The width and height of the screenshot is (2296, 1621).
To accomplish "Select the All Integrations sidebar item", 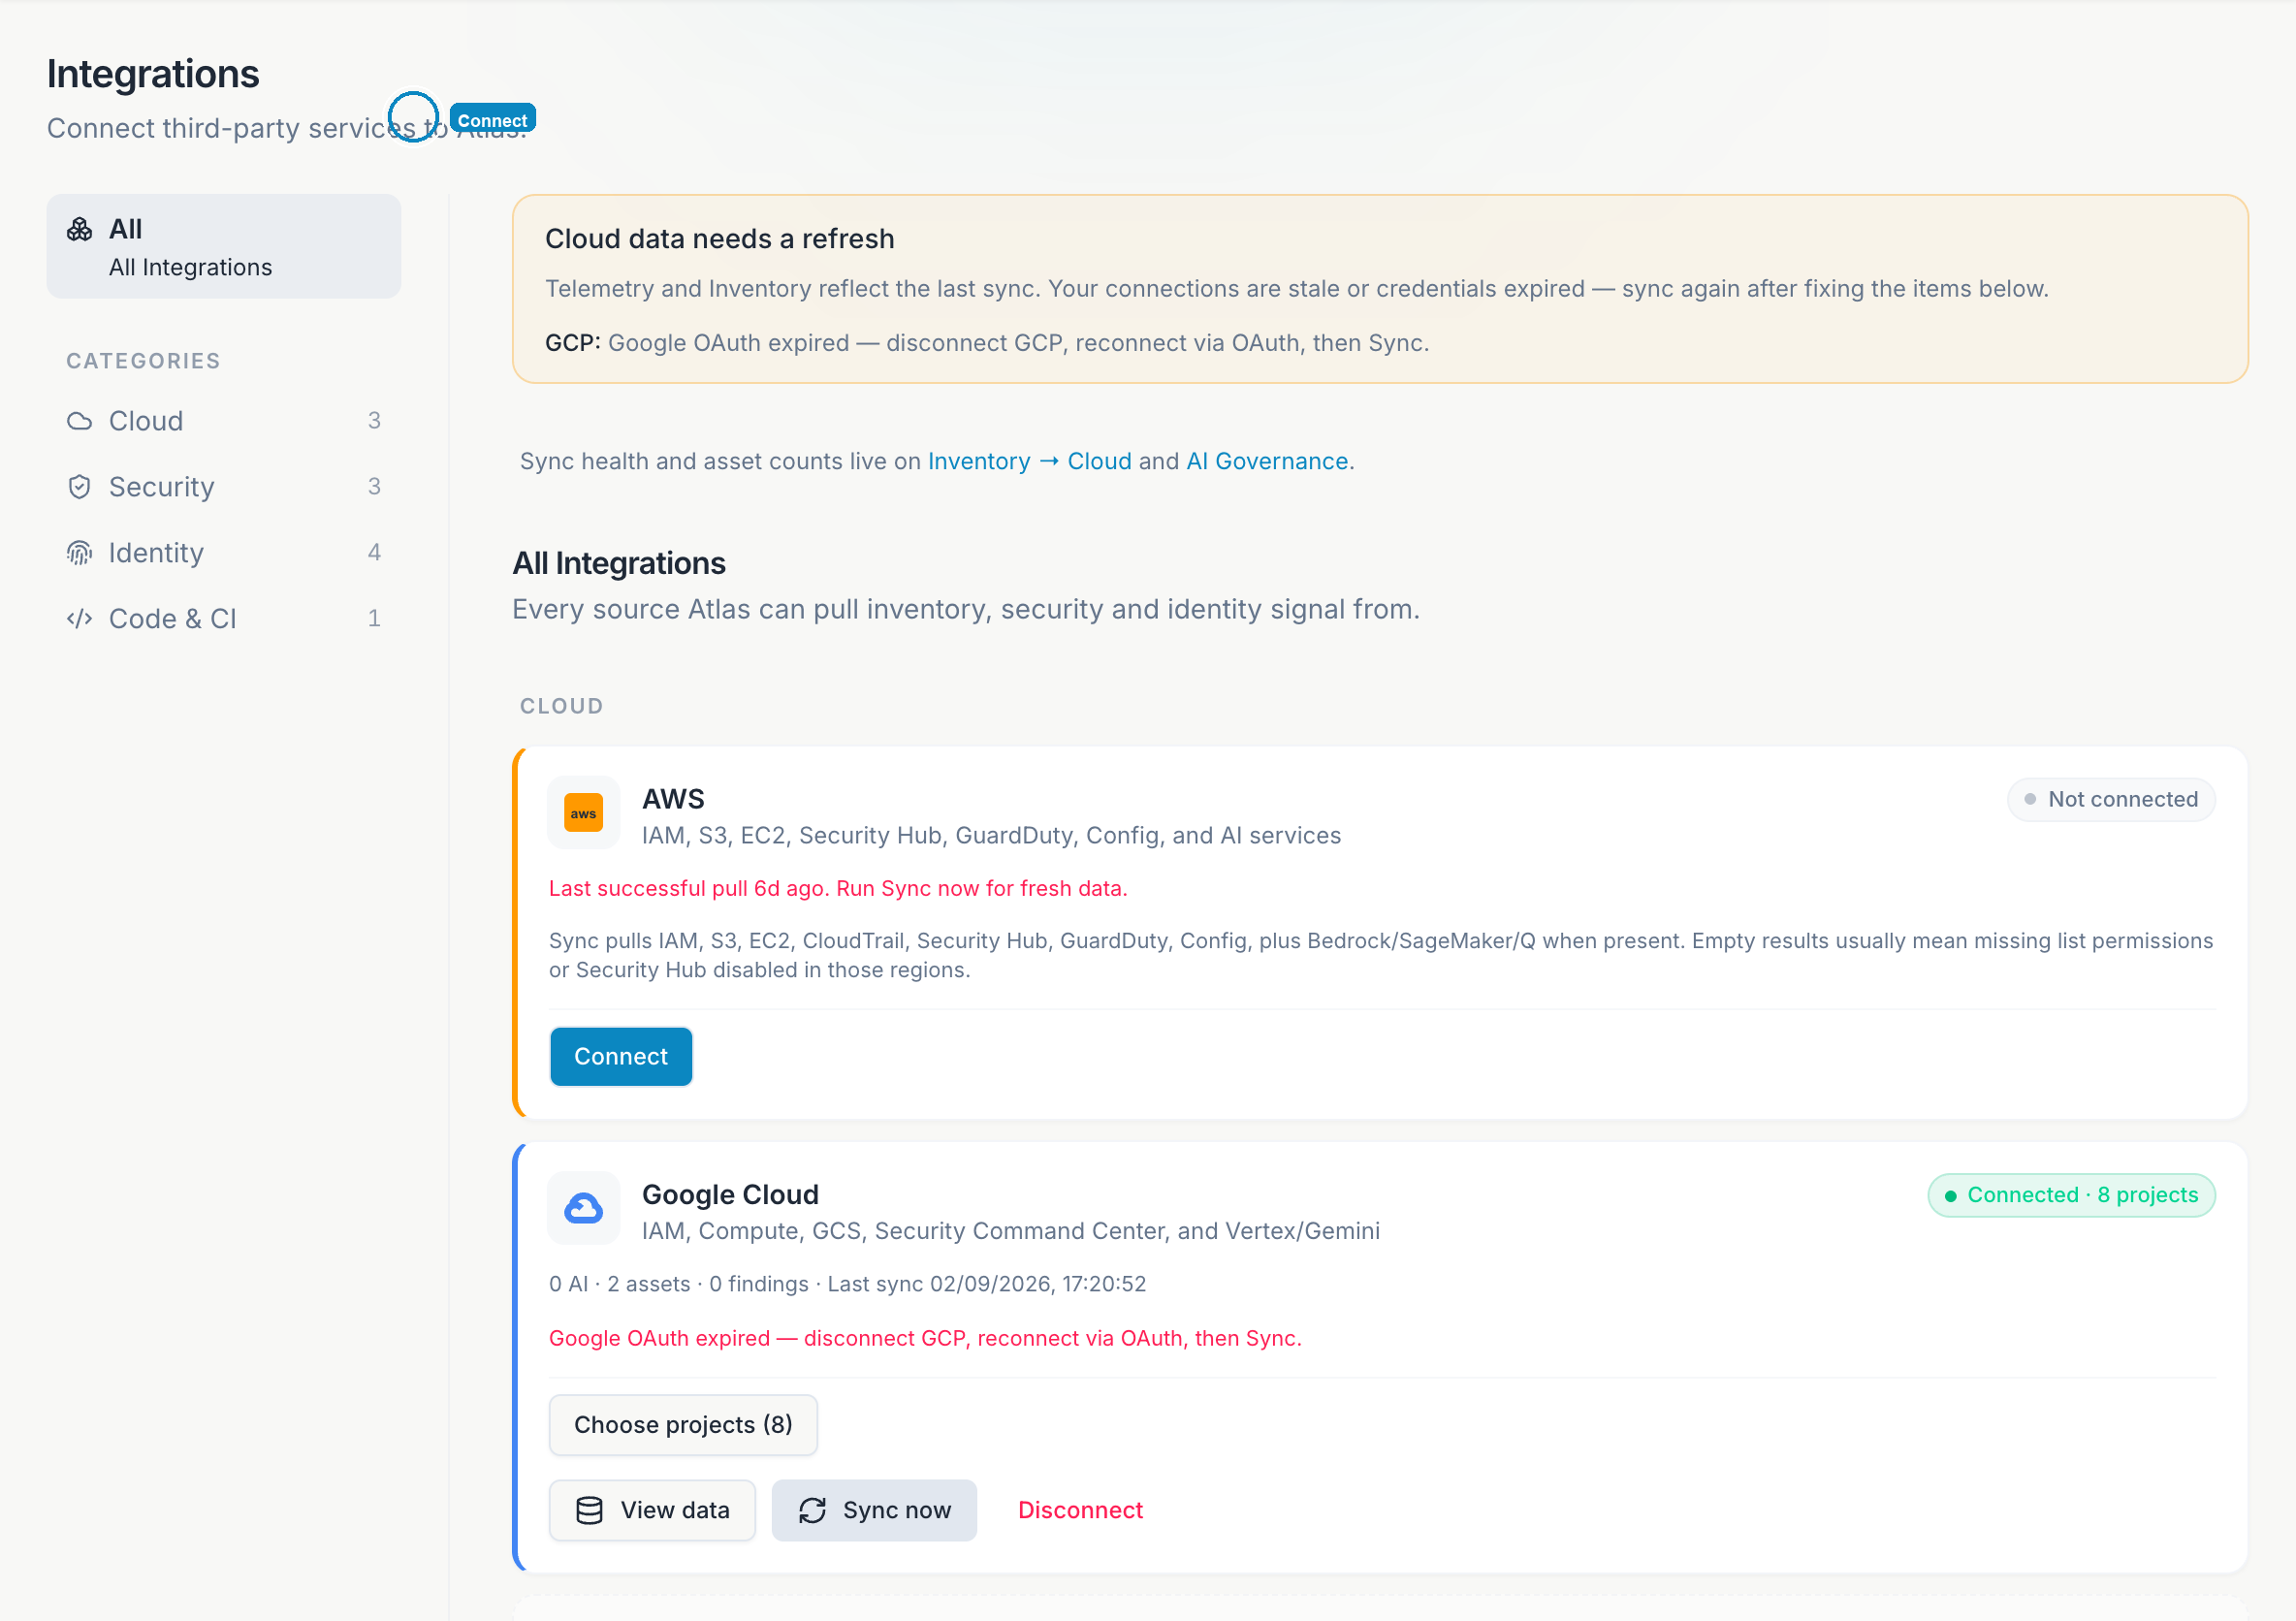I will point(223,247).
